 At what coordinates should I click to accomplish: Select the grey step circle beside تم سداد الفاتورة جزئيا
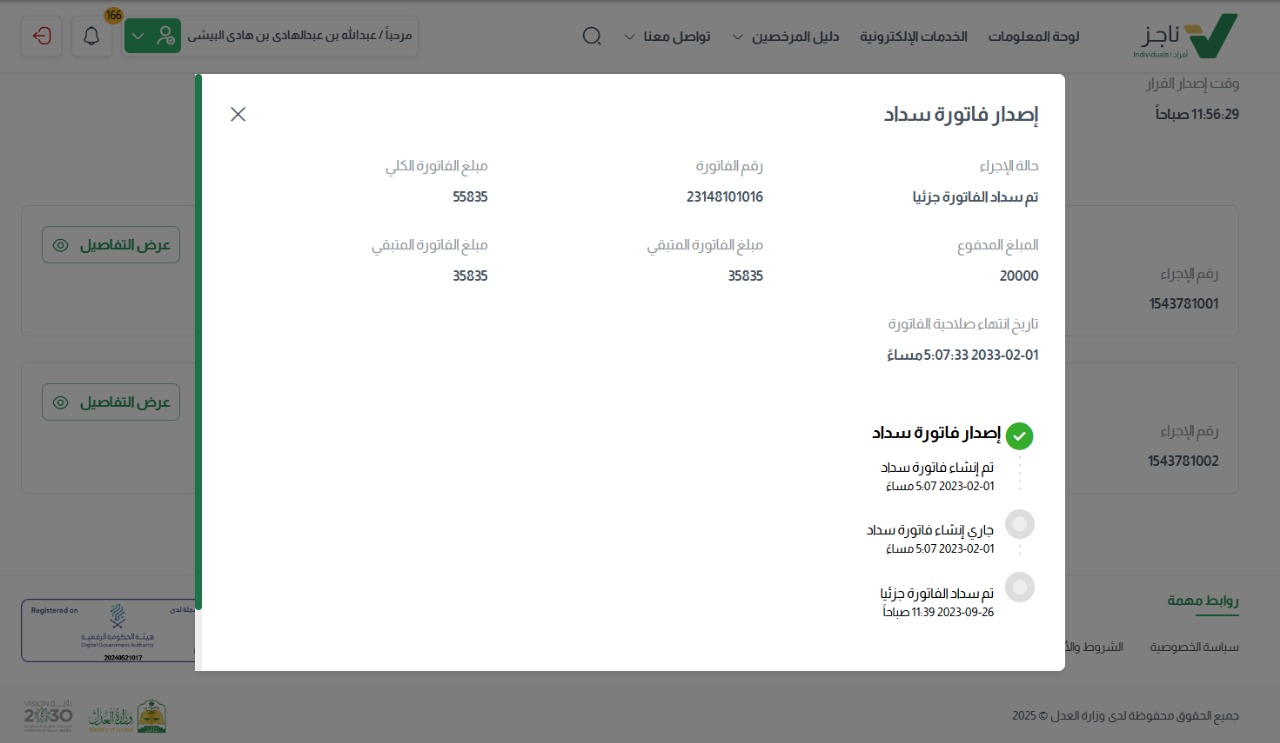(1019, 587)
